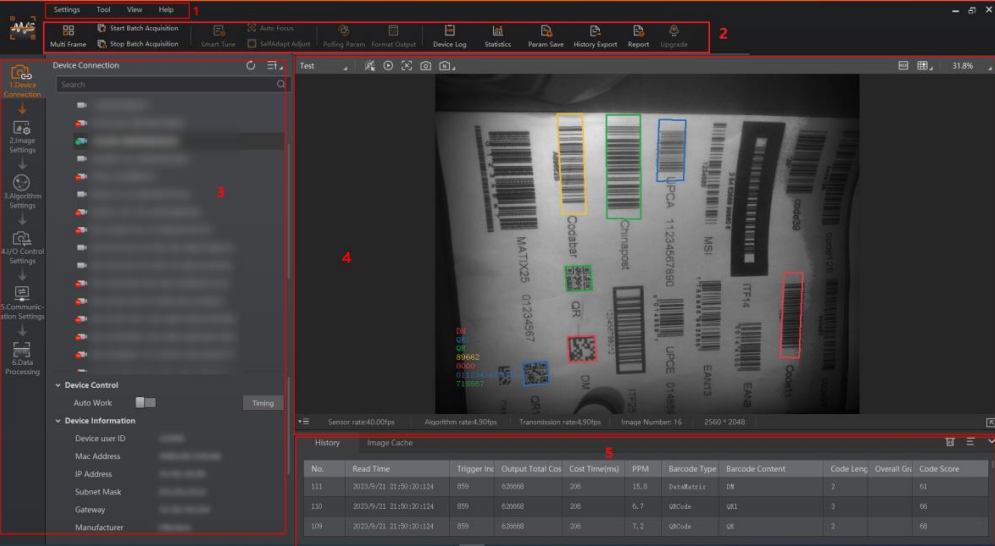
Task: Open the grid layout dropdown
Action: tap(925, 65)
